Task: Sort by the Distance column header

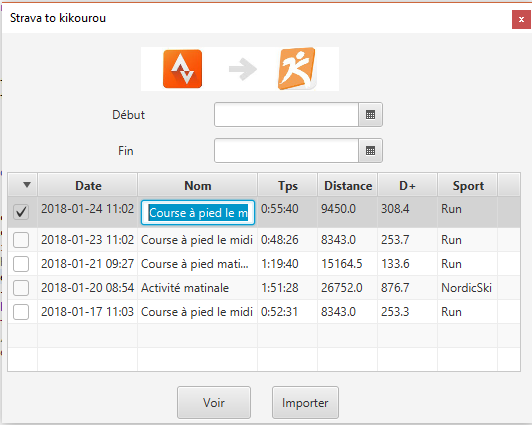Action: pos(348,185)
